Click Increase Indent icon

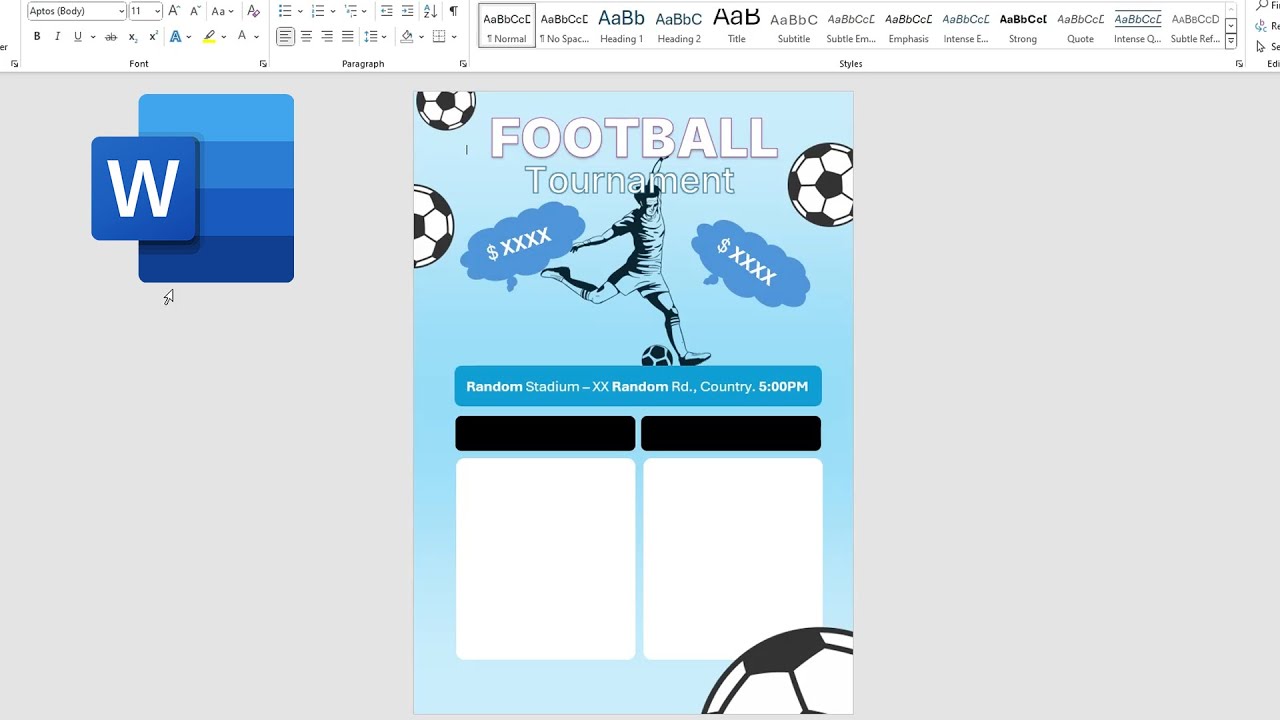407,11
